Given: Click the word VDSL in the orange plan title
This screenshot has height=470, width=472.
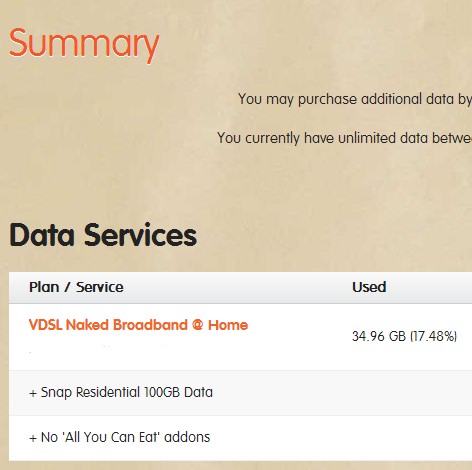Looking at the screenshot, I should point(46,325).
